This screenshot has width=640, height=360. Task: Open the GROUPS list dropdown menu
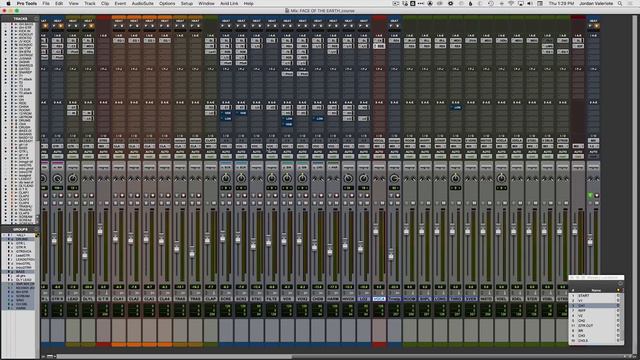(x=36, y=230)
